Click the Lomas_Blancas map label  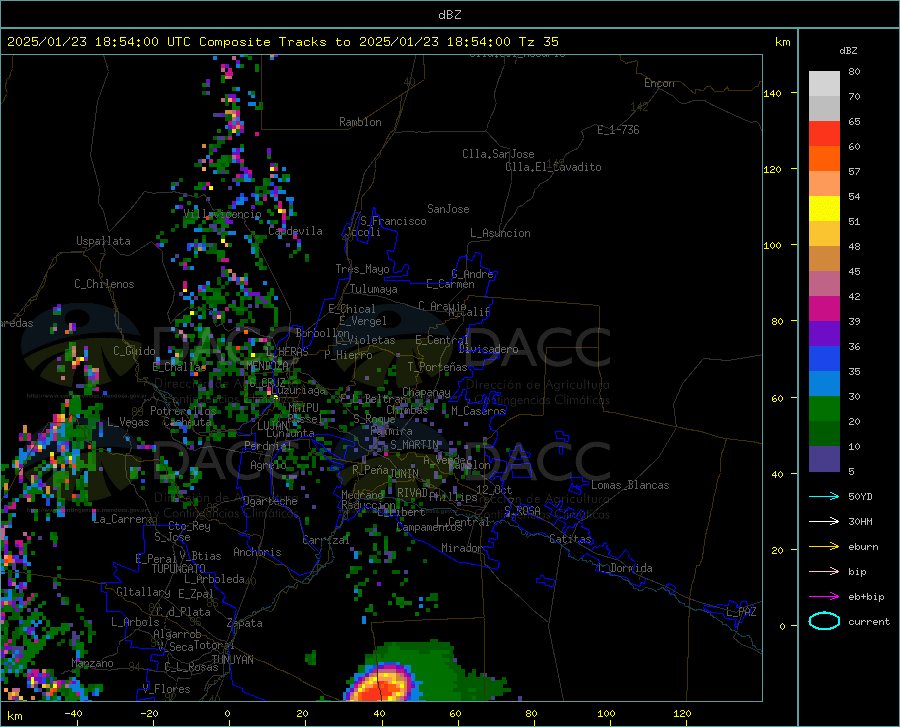pyautogui.click(x=630, y=485)
